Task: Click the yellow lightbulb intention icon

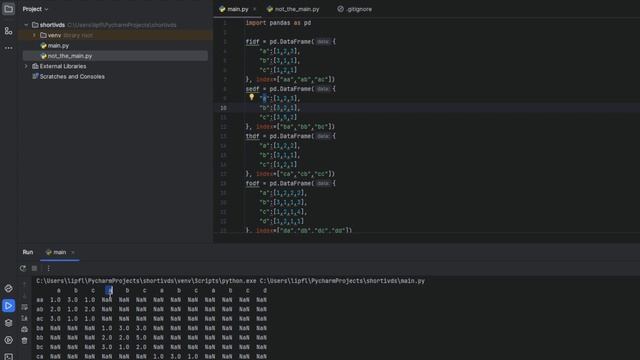Action: 251,97
